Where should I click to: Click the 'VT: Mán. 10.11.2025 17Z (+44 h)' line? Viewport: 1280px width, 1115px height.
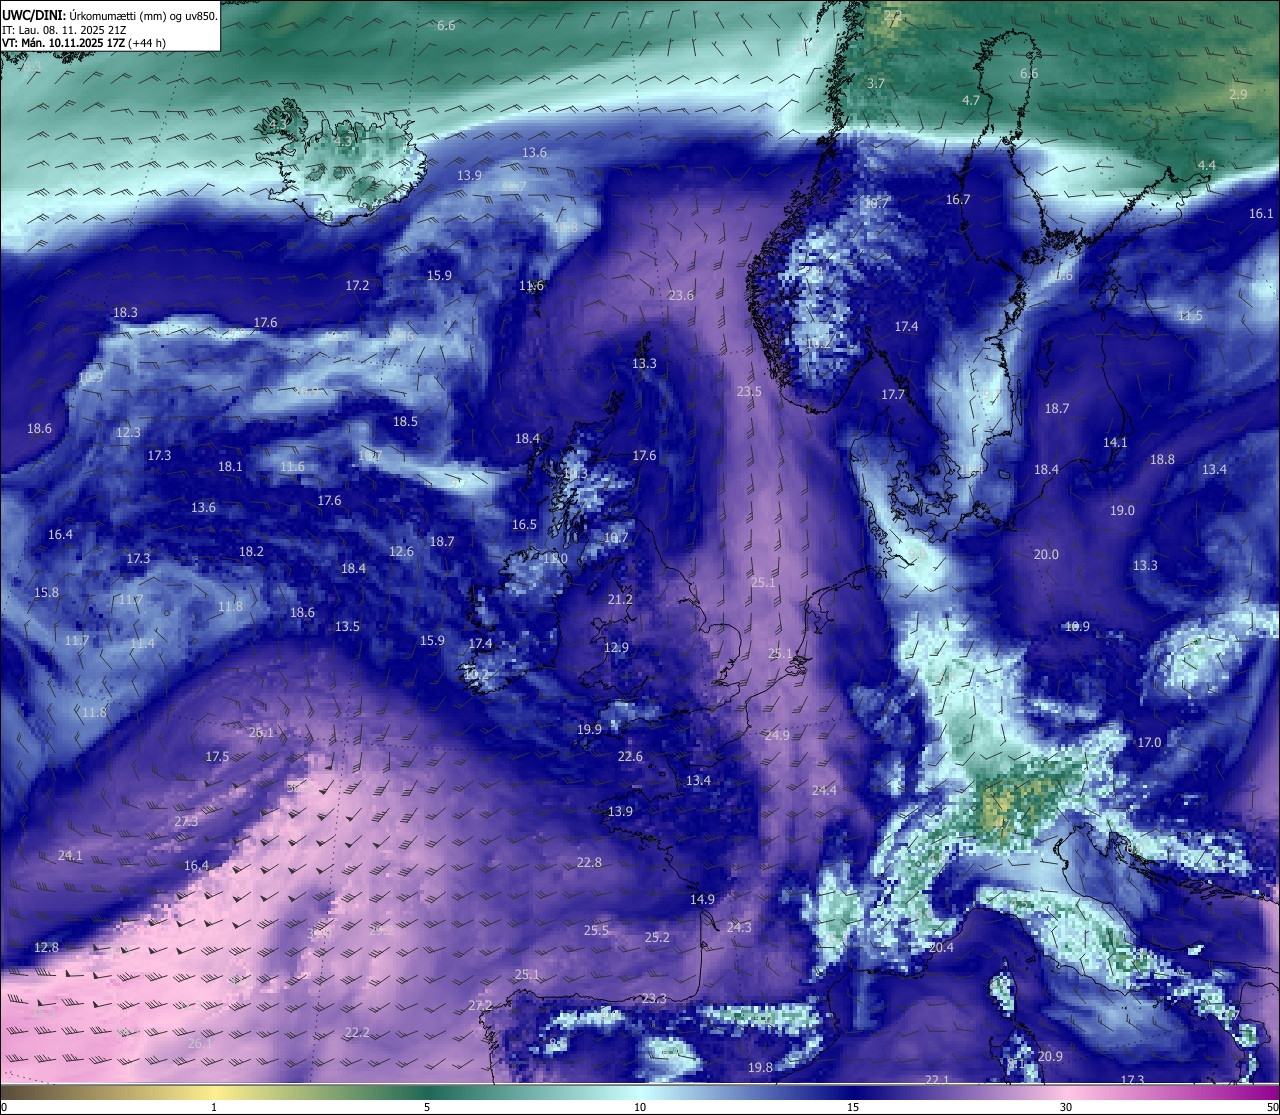[x=84, y=43]
